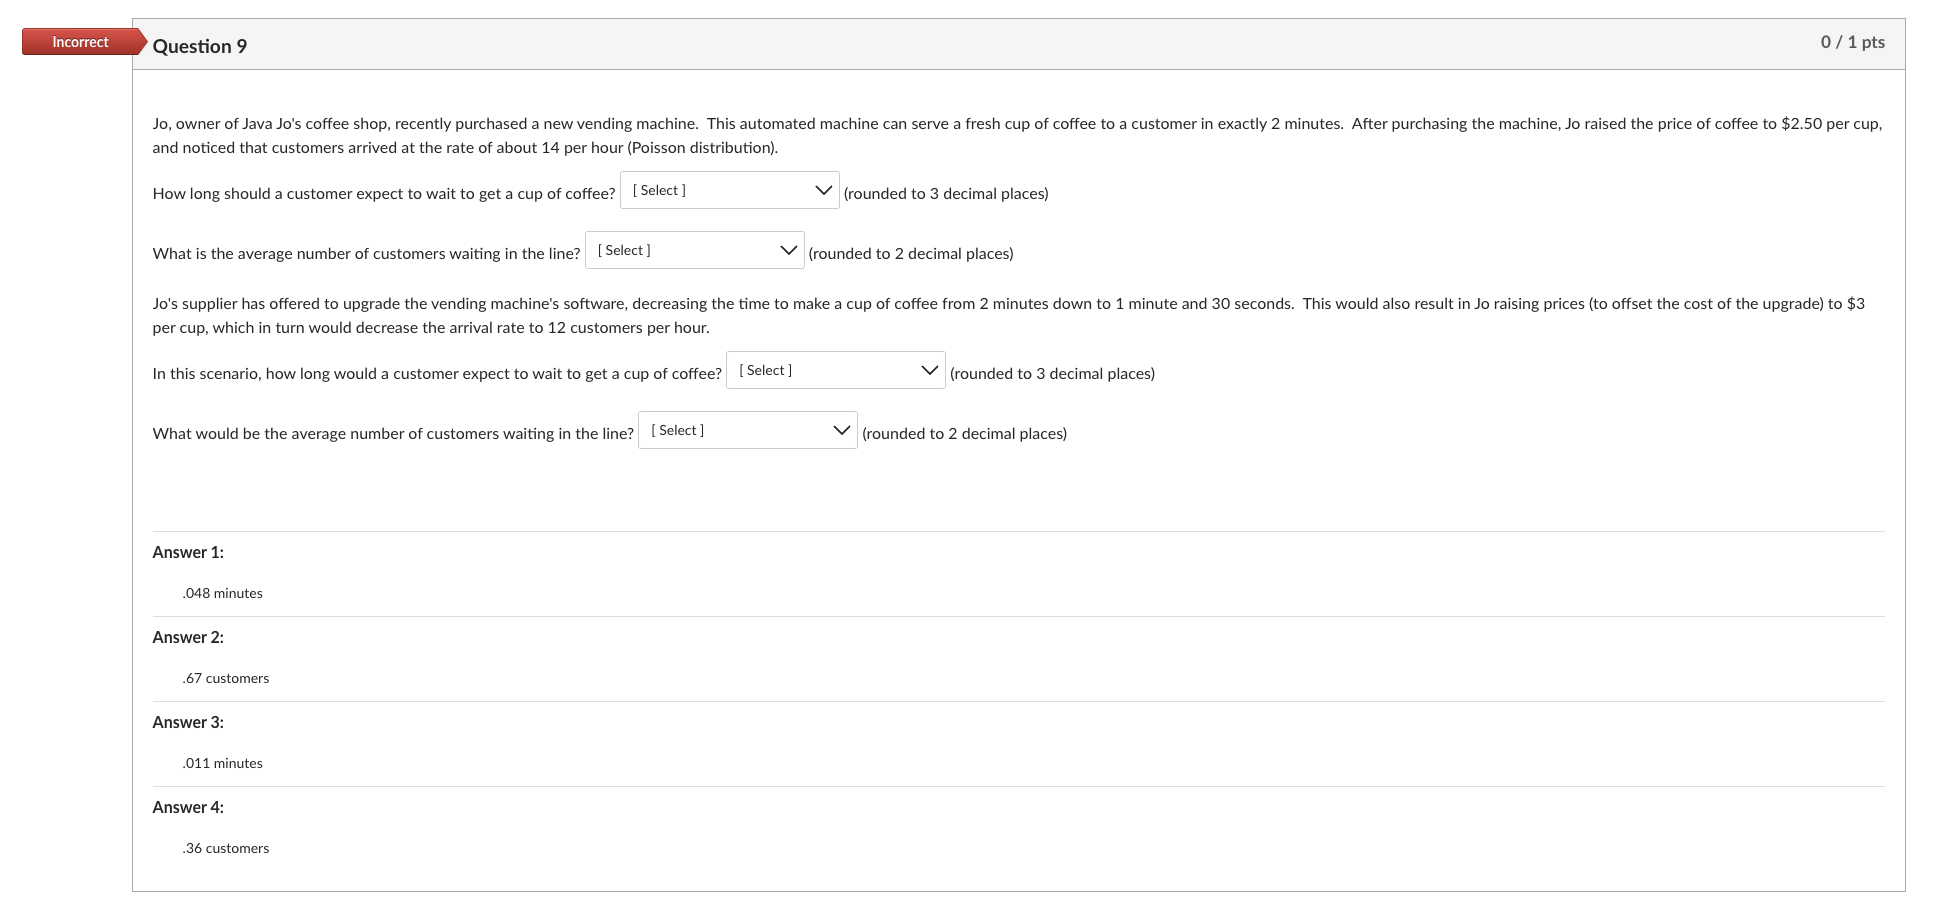Click the red Incorrect flag banner
This screenshot has width=1938, height=902.
click(79, 41)
